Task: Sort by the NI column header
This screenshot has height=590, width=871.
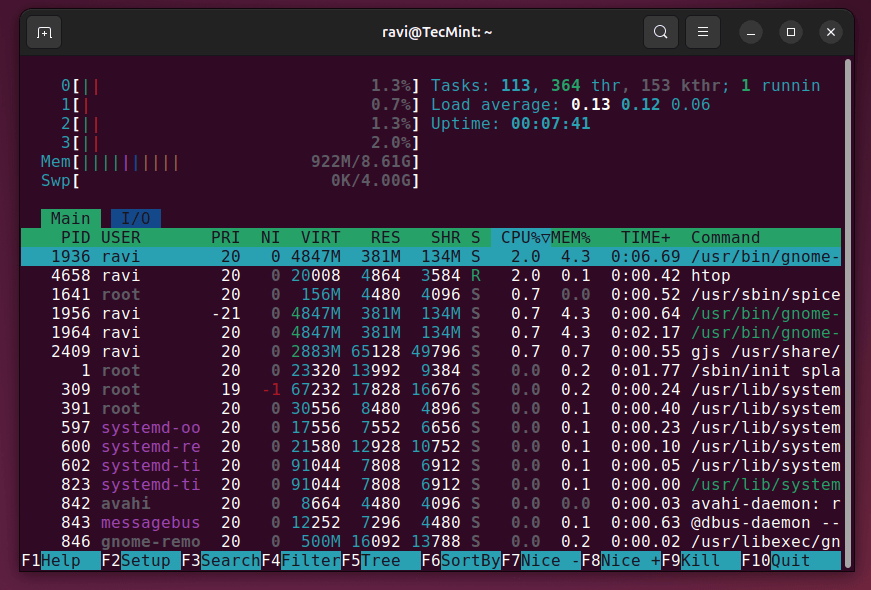Action: click(271, 238)
